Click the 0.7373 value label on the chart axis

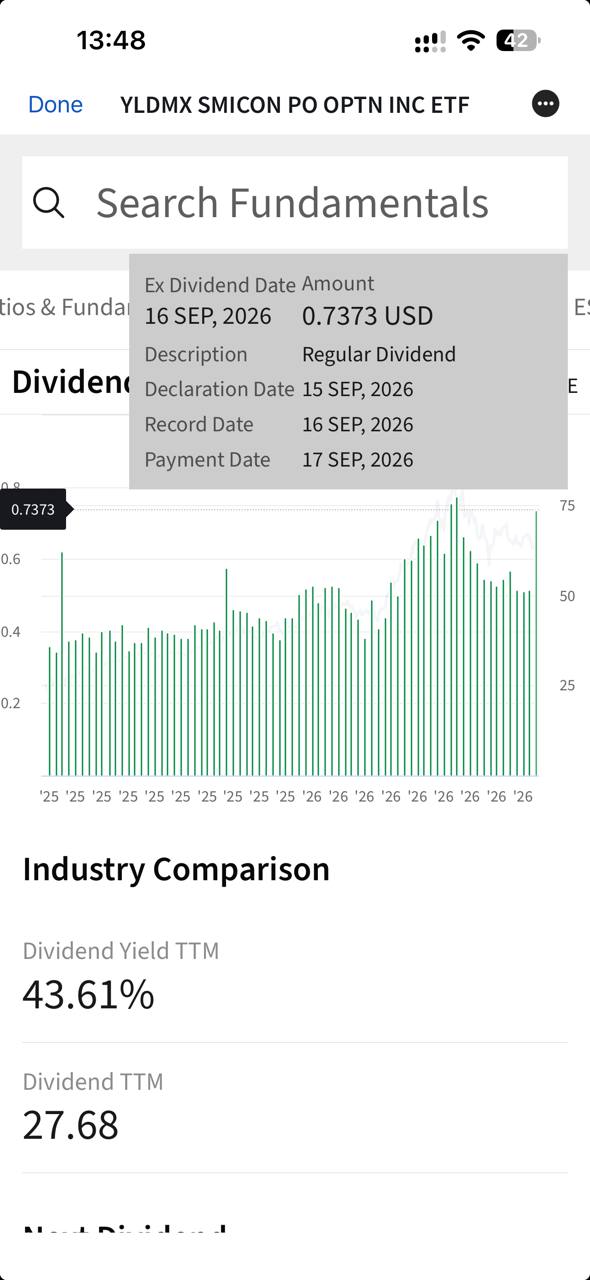point(33,510)
